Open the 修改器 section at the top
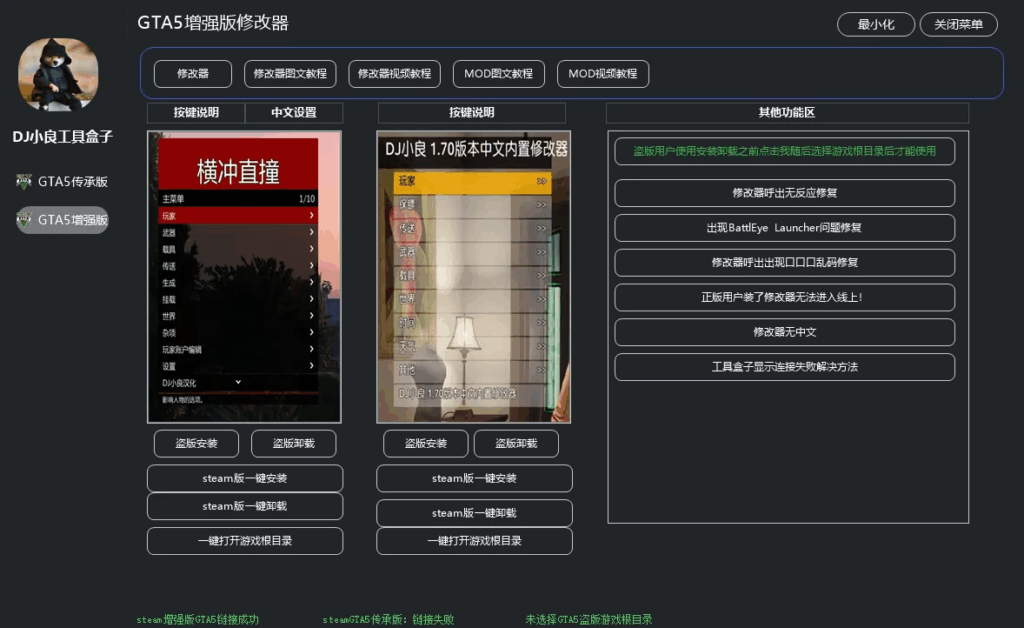This screenshot has width=1024, height=628. [x=191, y=73]
